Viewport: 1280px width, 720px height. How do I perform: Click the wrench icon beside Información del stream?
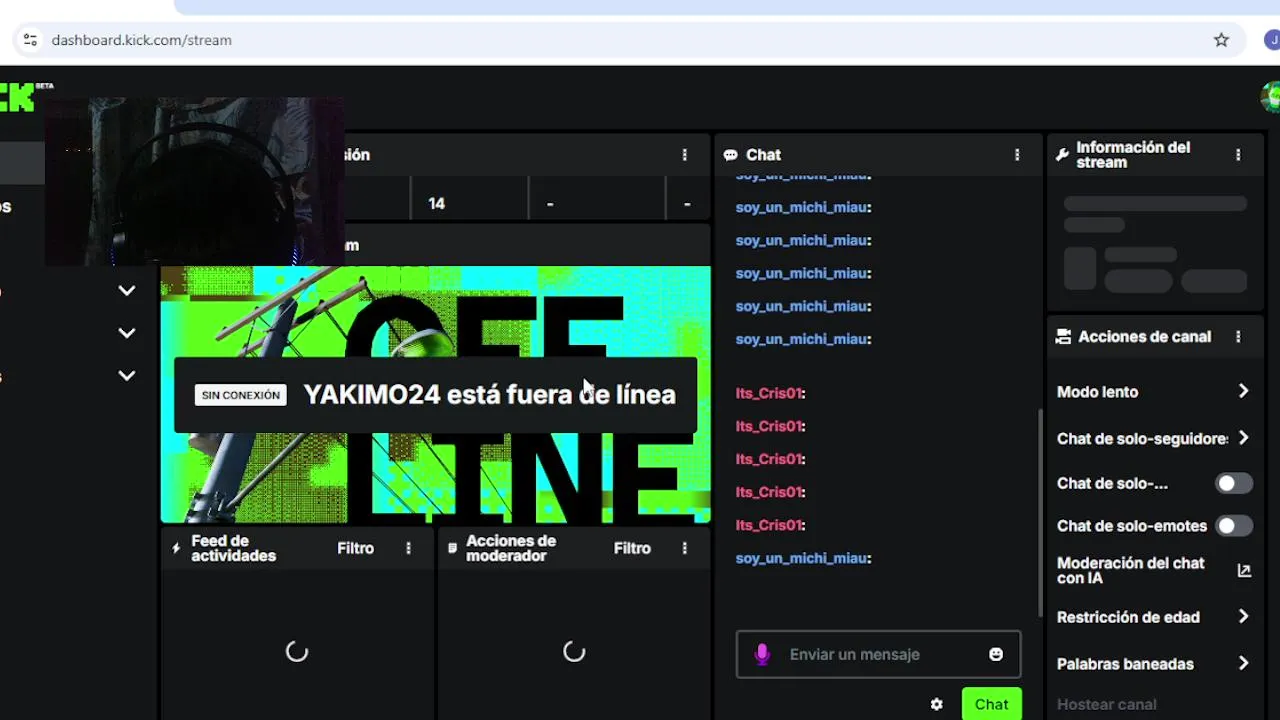1062,155
